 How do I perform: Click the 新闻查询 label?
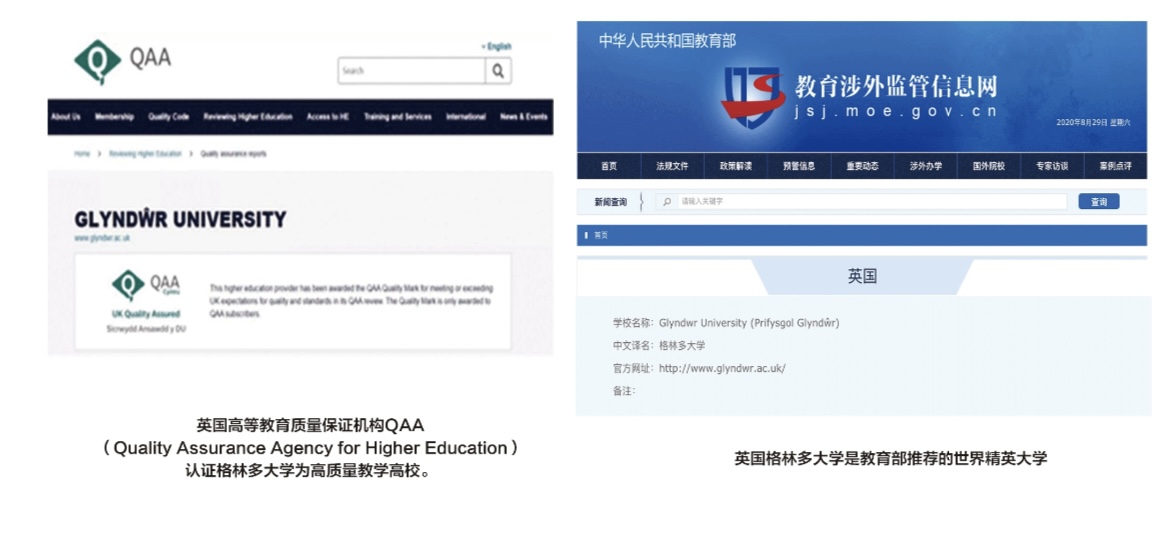click(610, 202)
